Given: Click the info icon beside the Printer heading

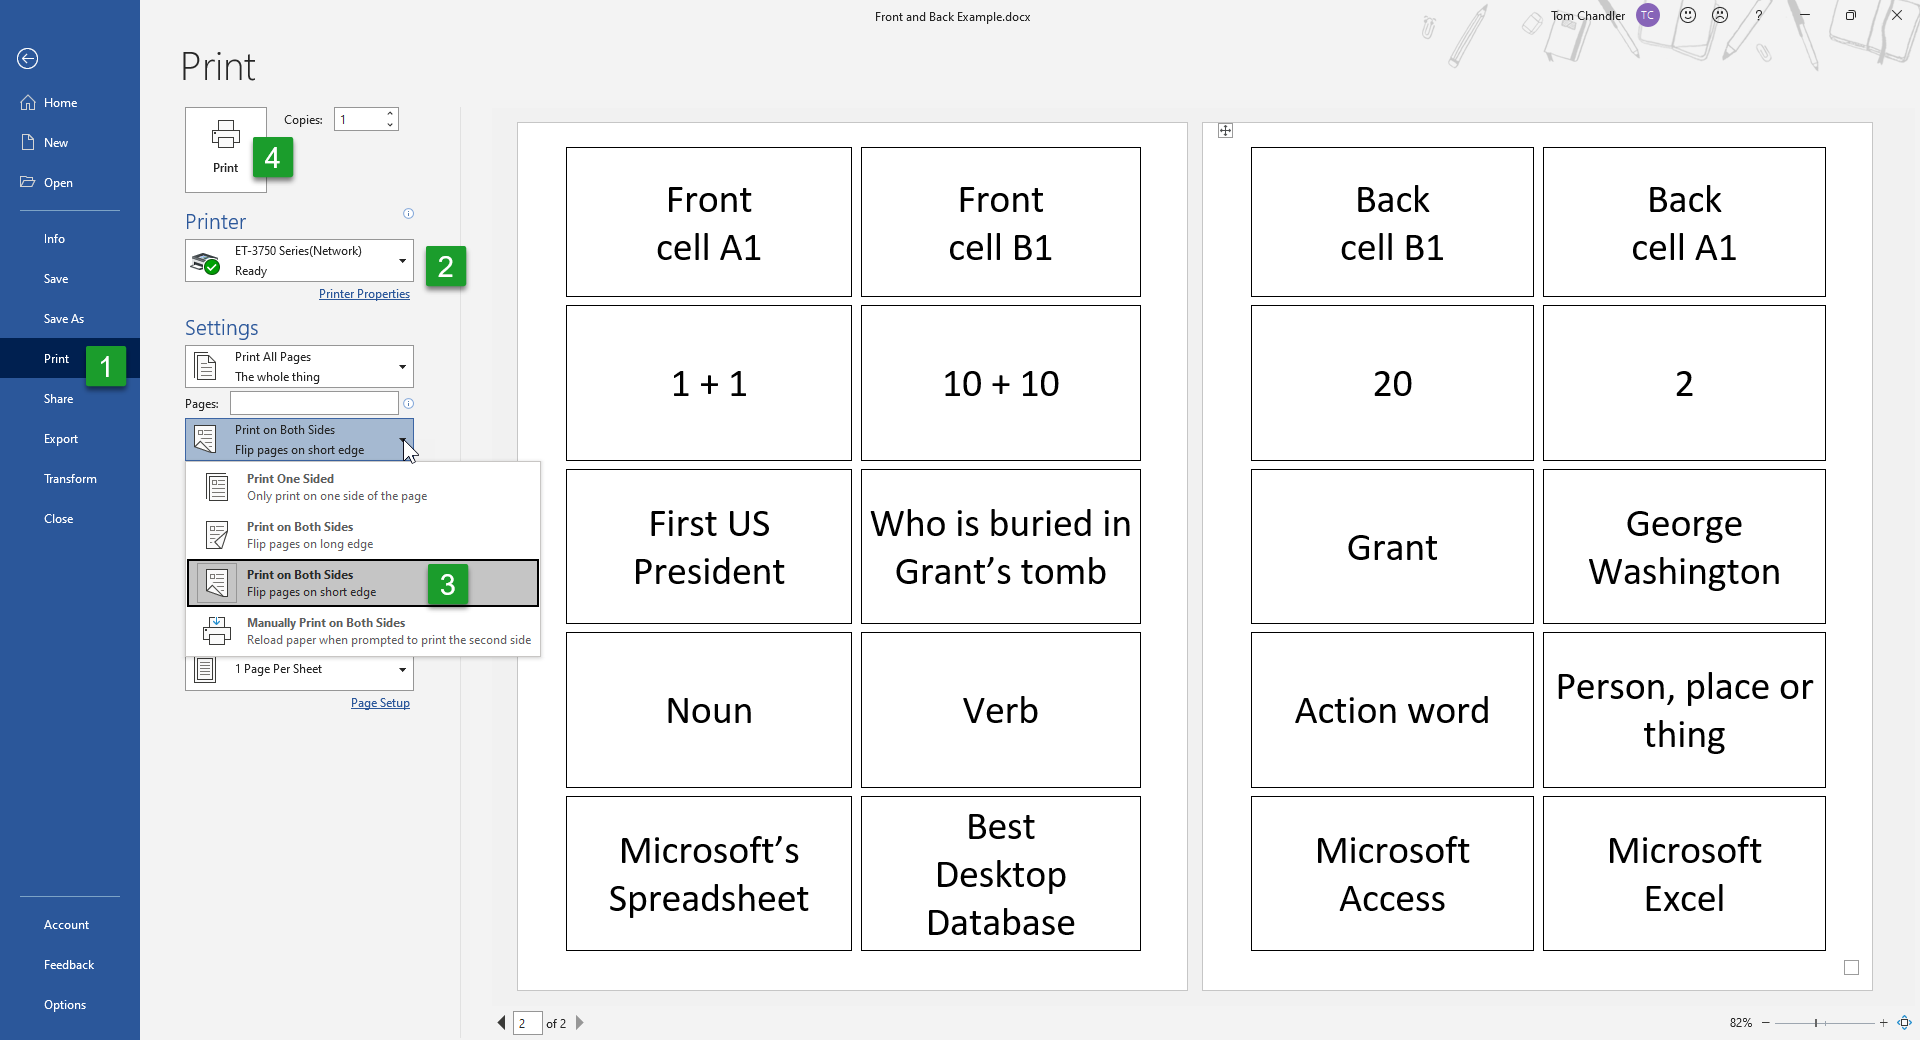Looking at the screenshot, I should [x=408, y=213].
